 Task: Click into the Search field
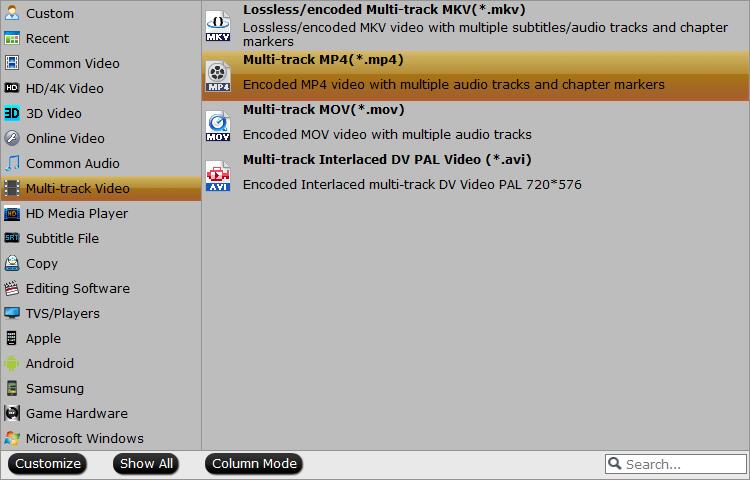(x=675, y=464)
